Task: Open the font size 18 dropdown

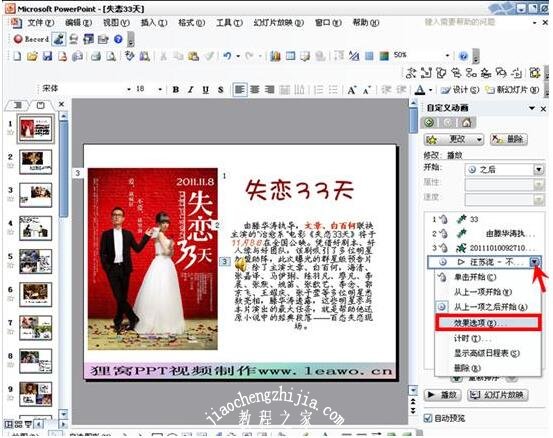Action: point(160,89)
